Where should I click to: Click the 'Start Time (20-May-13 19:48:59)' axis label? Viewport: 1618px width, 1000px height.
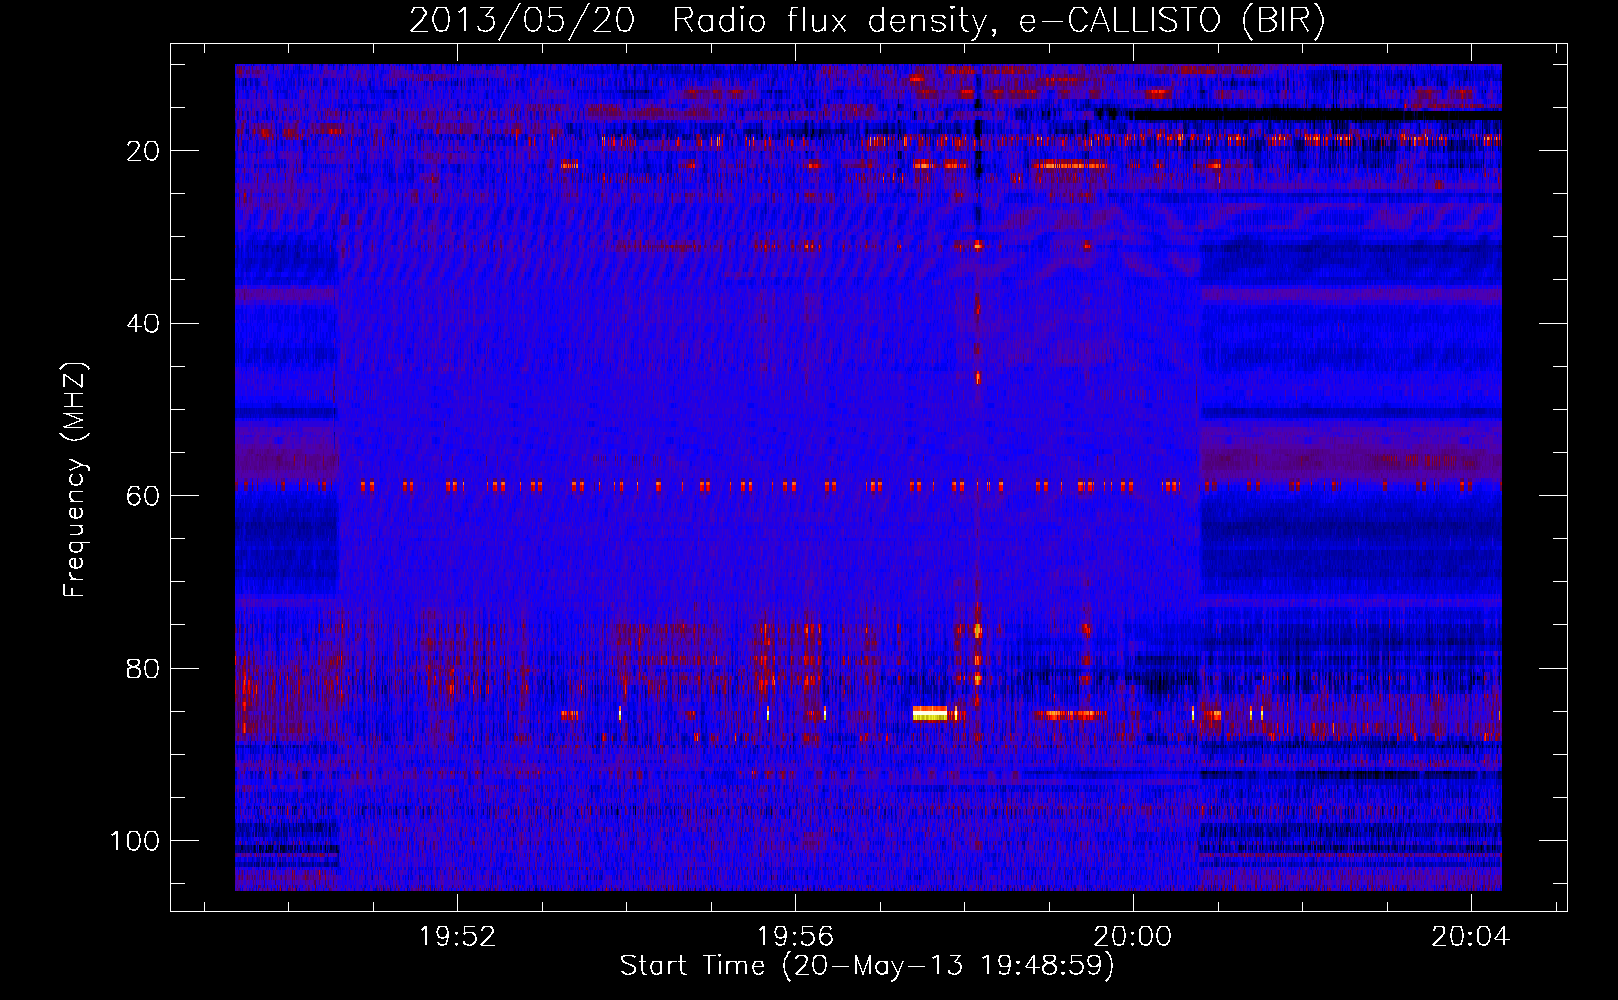pyautogui.click(x=867, y=966)
